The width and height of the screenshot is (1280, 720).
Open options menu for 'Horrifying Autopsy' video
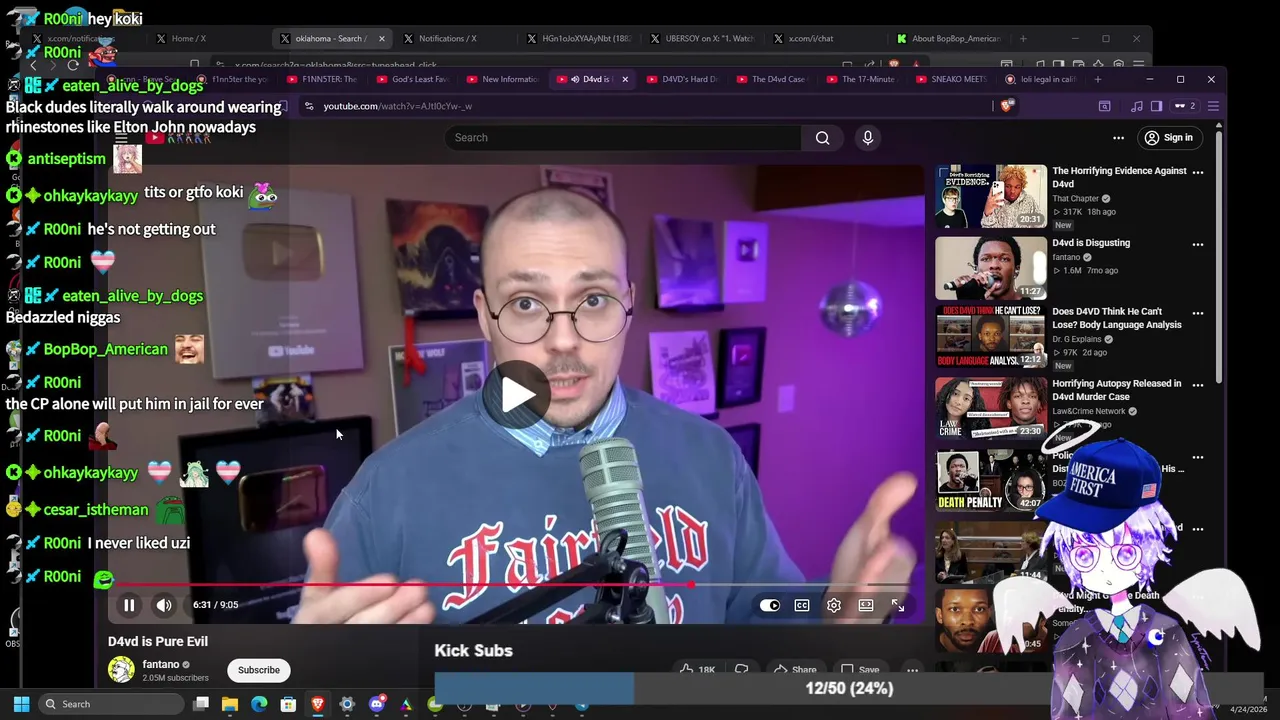[1198, 385]
